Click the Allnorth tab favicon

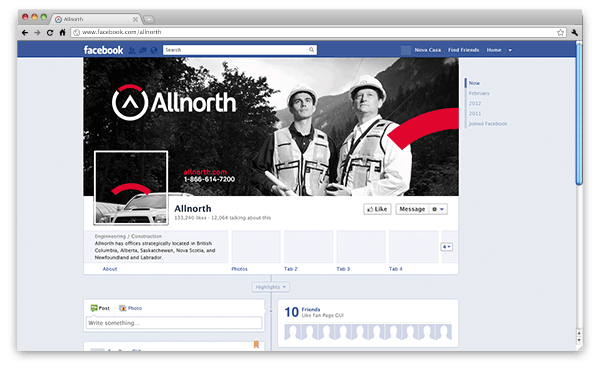pos(58,19)
